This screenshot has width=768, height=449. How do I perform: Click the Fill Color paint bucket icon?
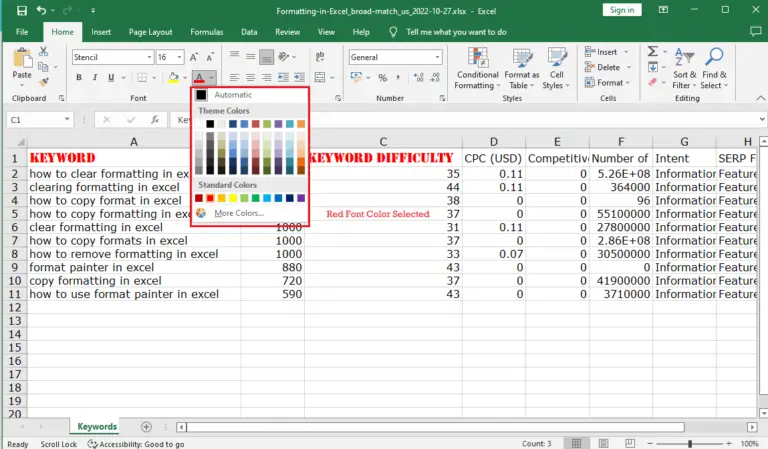pos(173,77)
